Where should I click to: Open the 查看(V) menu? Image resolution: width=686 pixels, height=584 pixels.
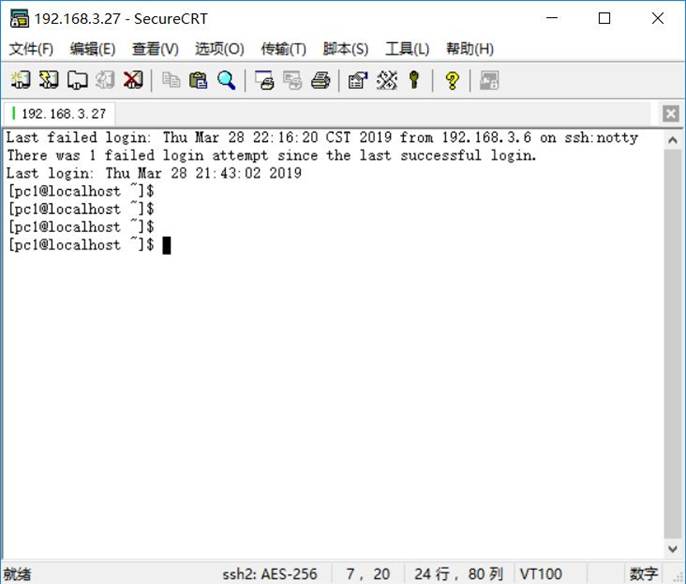(x=155, y=49)
